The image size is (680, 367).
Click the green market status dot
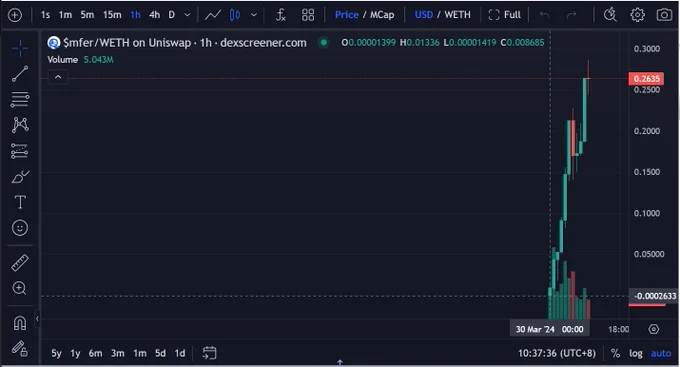point(323,43)
